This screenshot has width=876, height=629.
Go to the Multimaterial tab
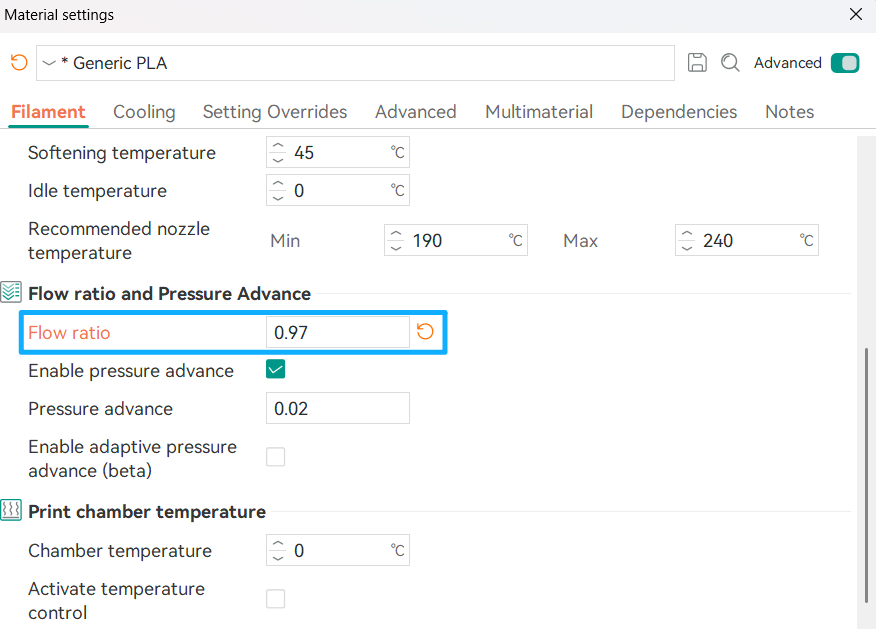point(539,112)
